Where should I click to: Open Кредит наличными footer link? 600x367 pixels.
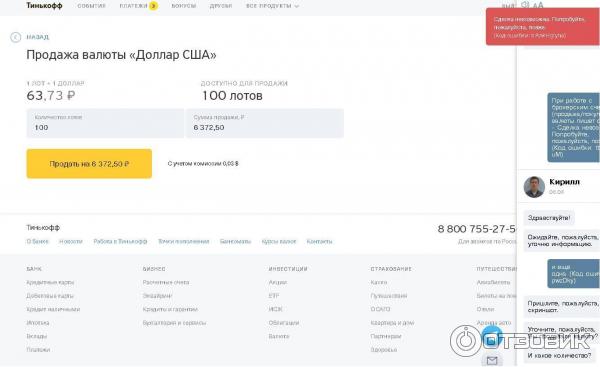point(53,309)
